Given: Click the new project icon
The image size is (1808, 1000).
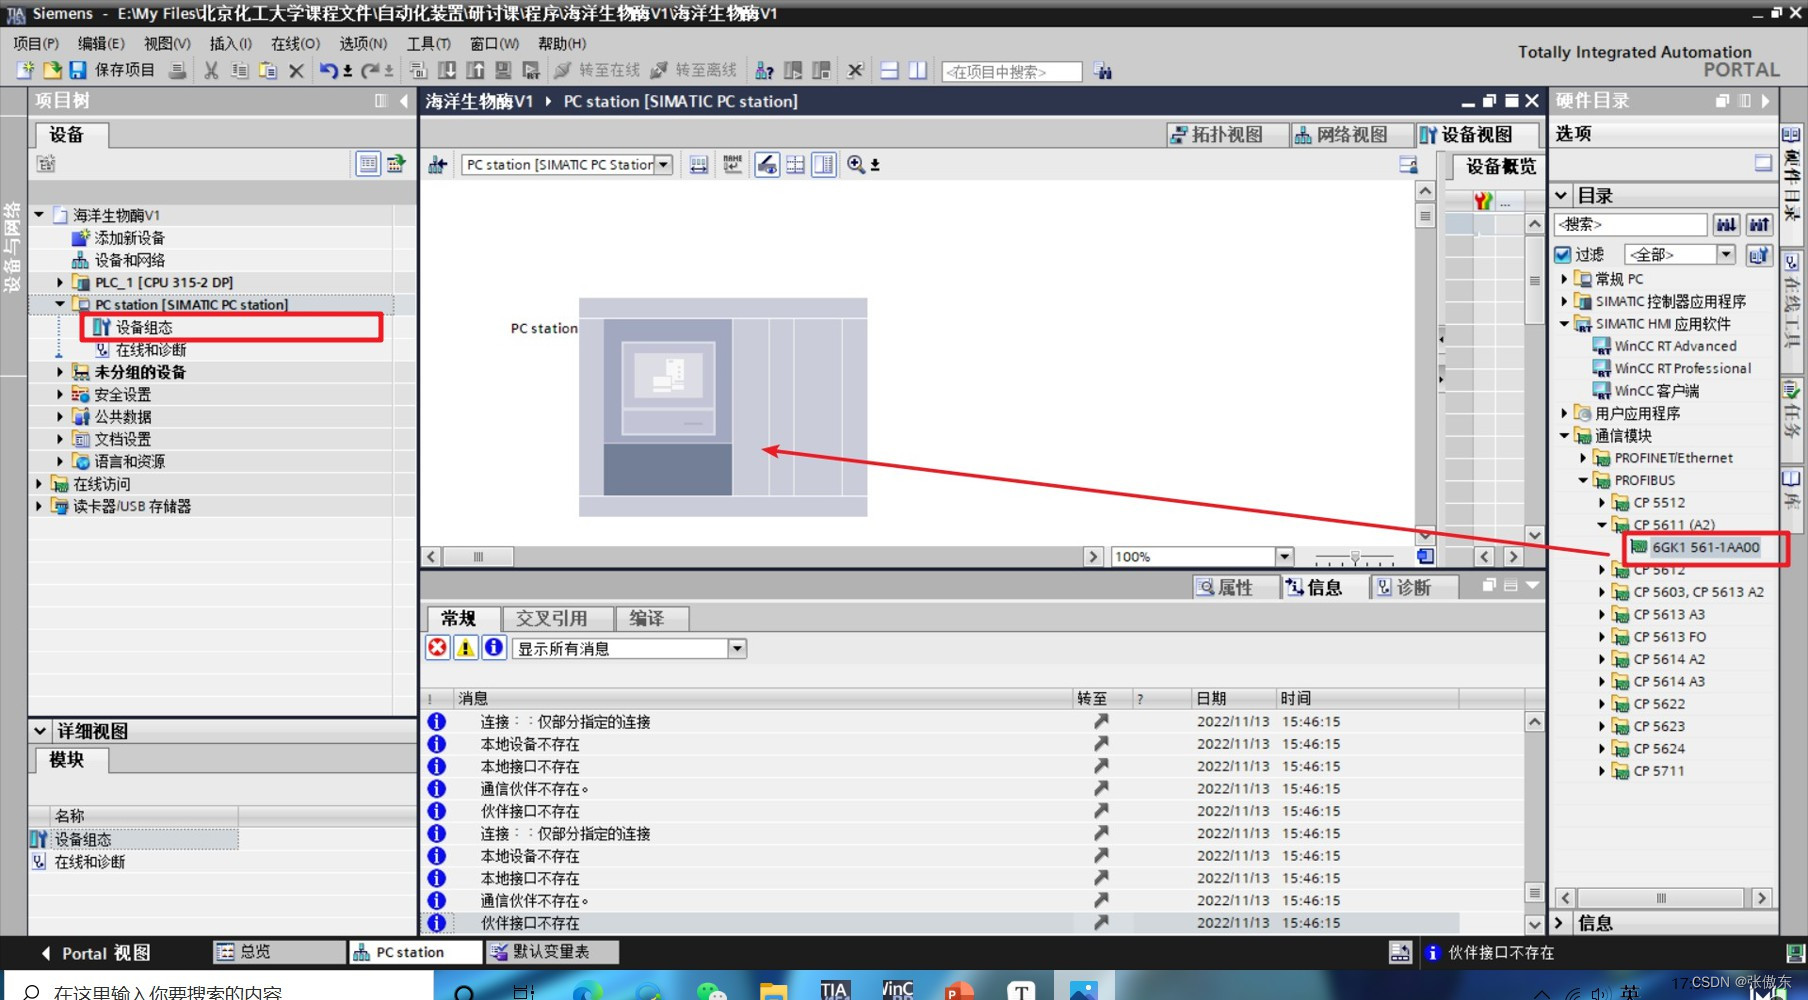Looking at the screenshot, I should coord(25,70).
